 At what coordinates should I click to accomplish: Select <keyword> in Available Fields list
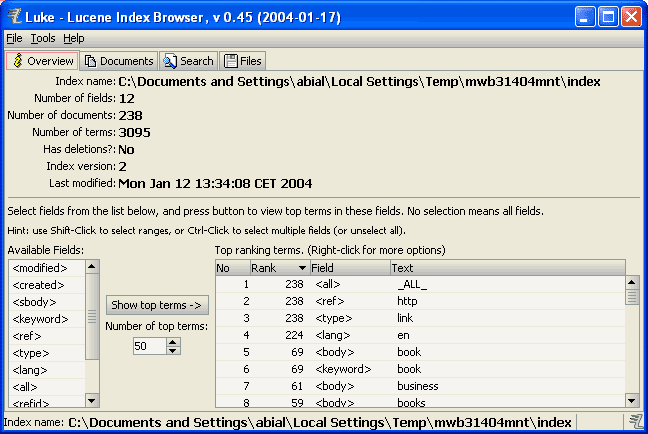tap(47, 319)
